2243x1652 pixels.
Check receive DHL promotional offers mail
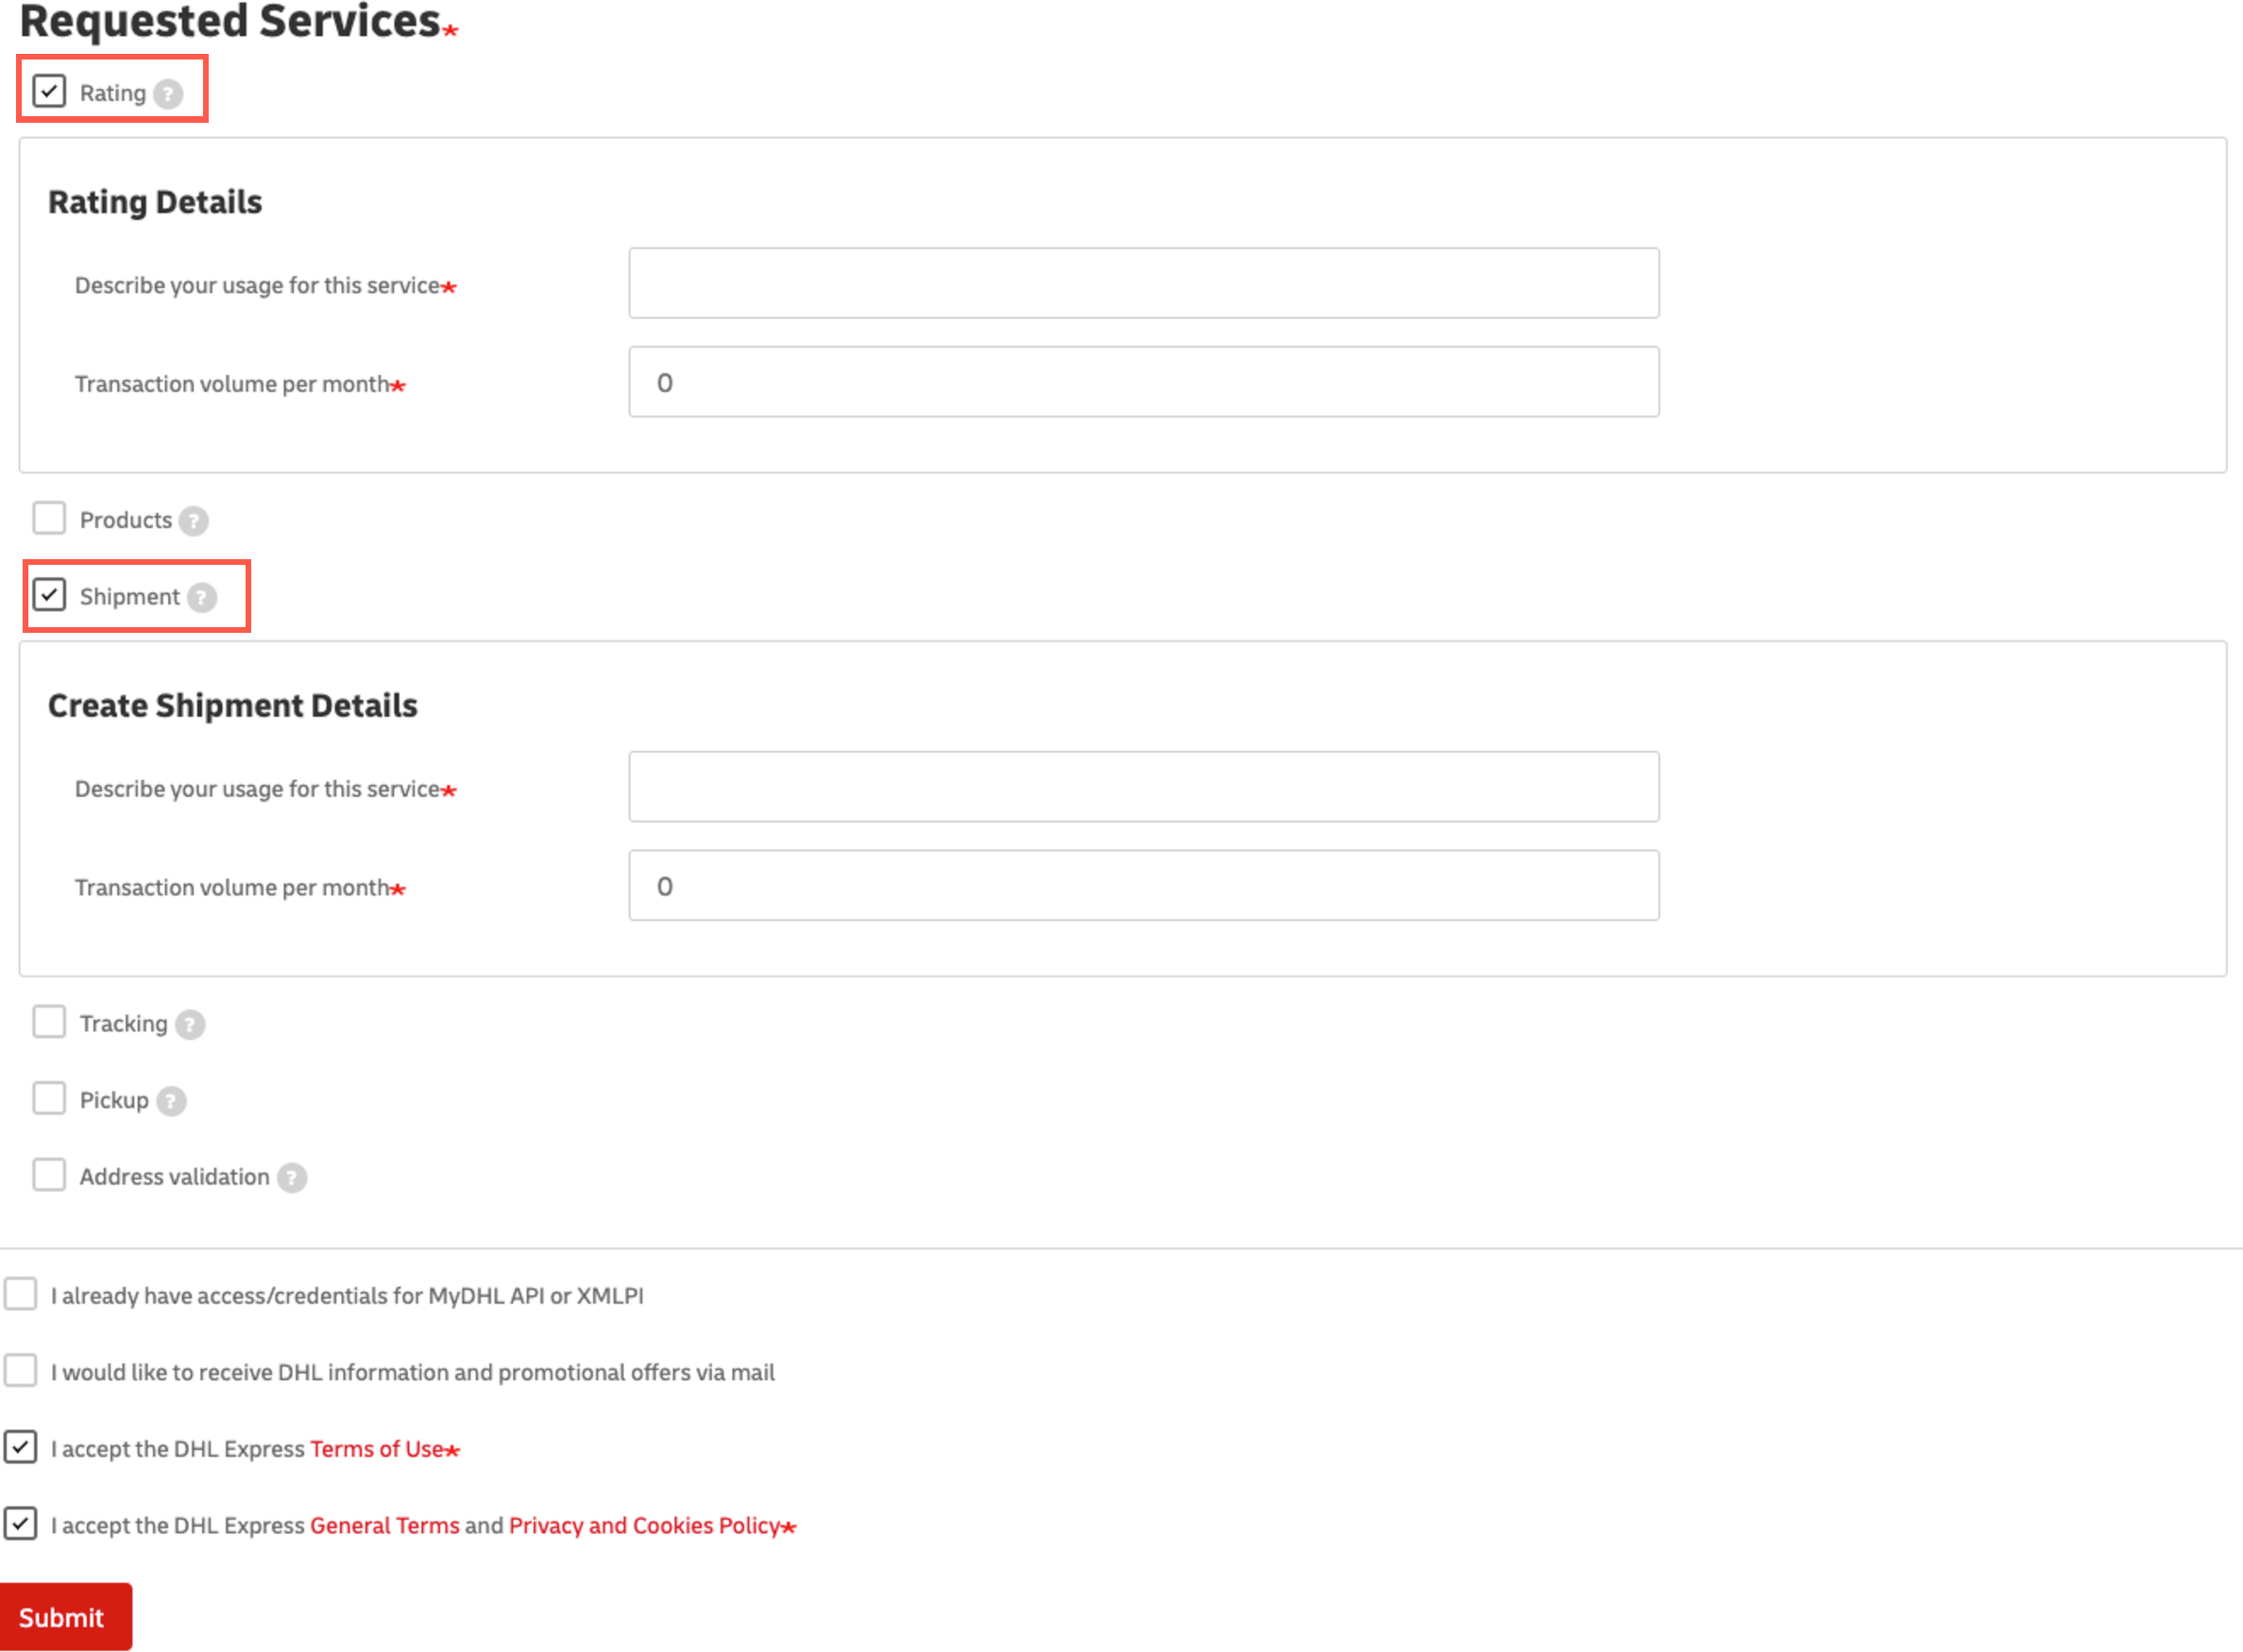tap(23, 1371)
